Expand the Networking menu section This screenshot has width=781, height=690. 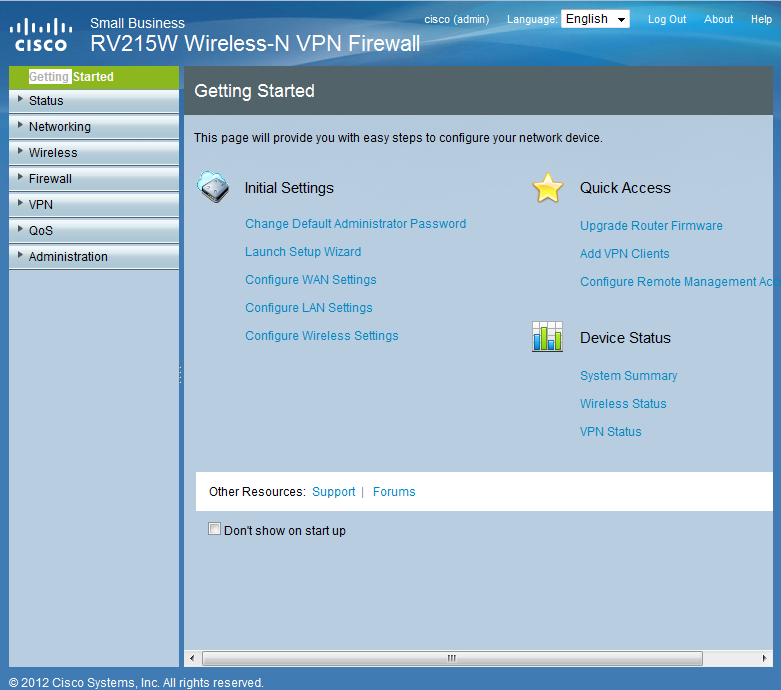(59, 127)
